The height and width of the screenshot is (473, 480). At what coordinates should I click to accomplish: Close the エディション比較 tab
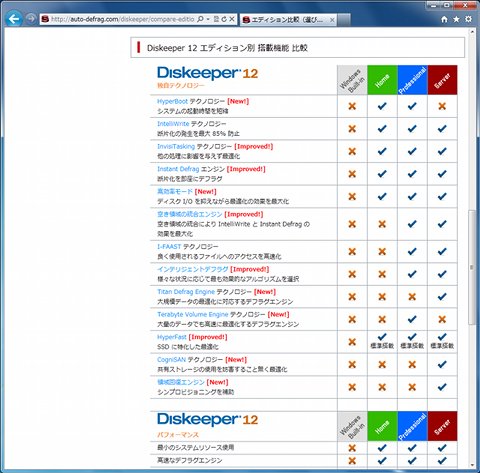tap(332, 20)
